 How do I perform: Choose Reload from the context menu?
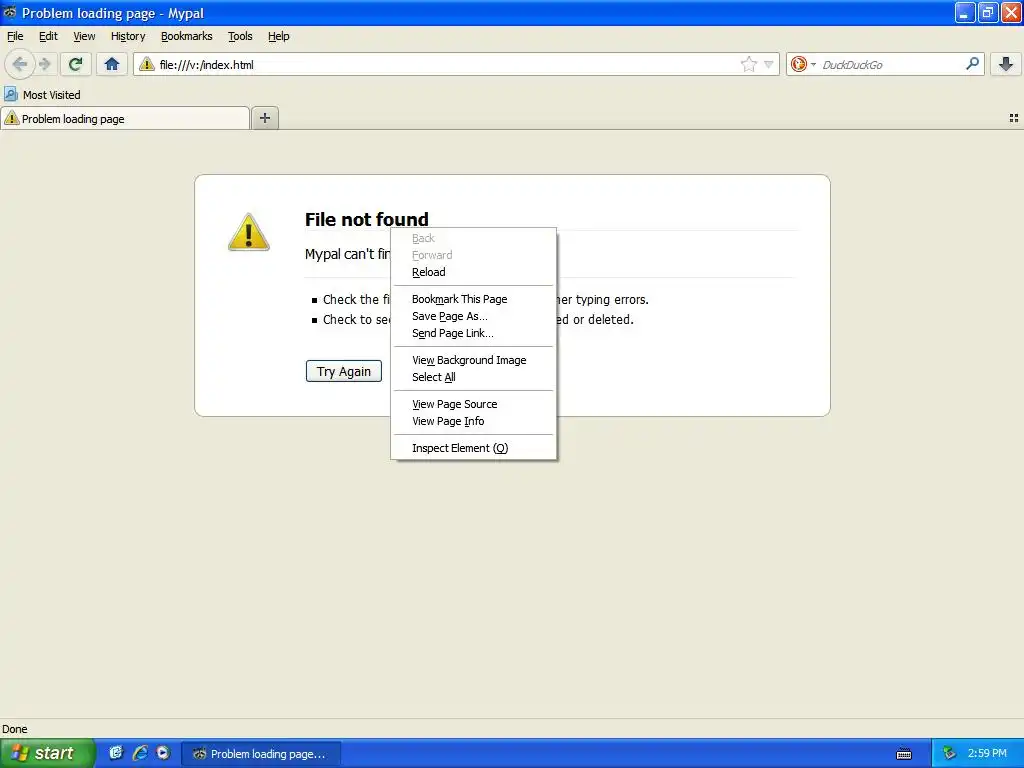pos(473,272)
